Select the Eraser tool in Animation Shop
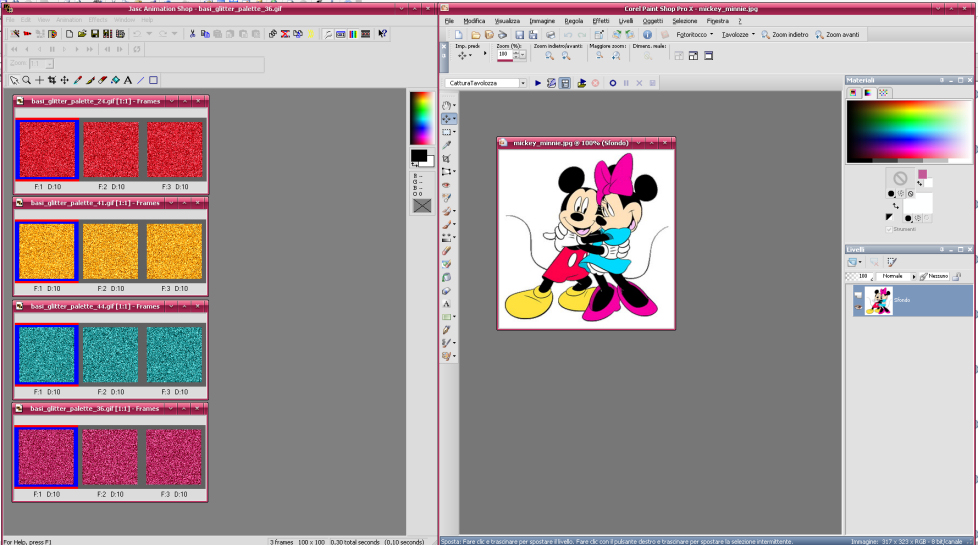The width and height of the screenshot is (978, 545). point(102,80)
